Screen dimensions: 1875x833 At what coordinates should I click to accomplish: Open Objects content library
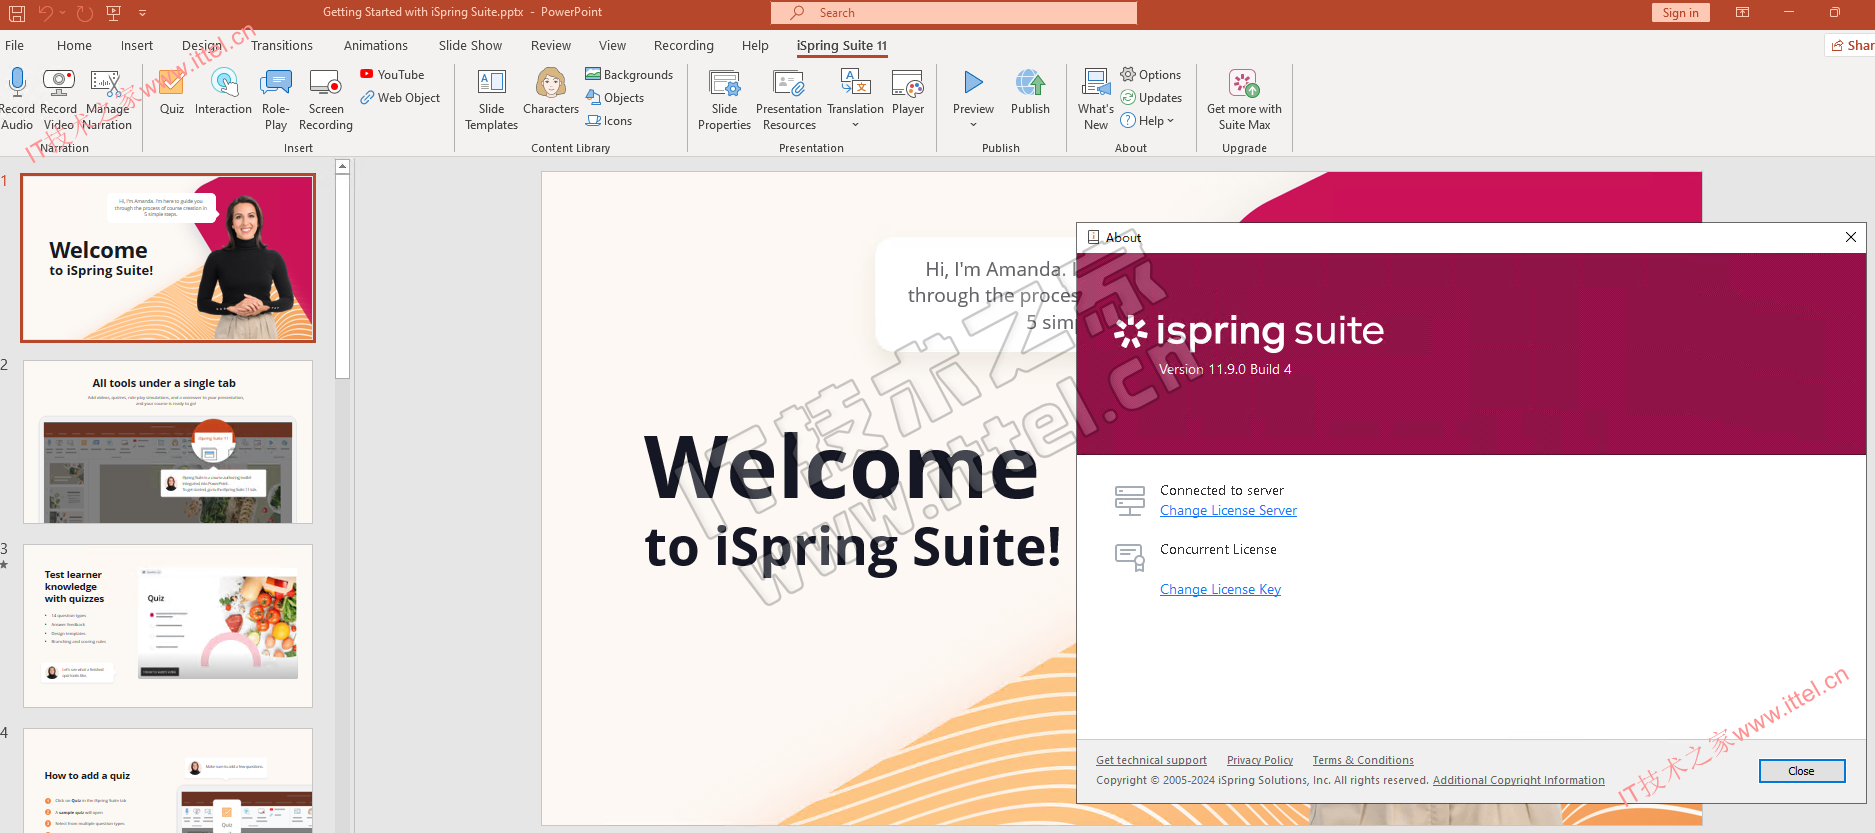point(615,97)
